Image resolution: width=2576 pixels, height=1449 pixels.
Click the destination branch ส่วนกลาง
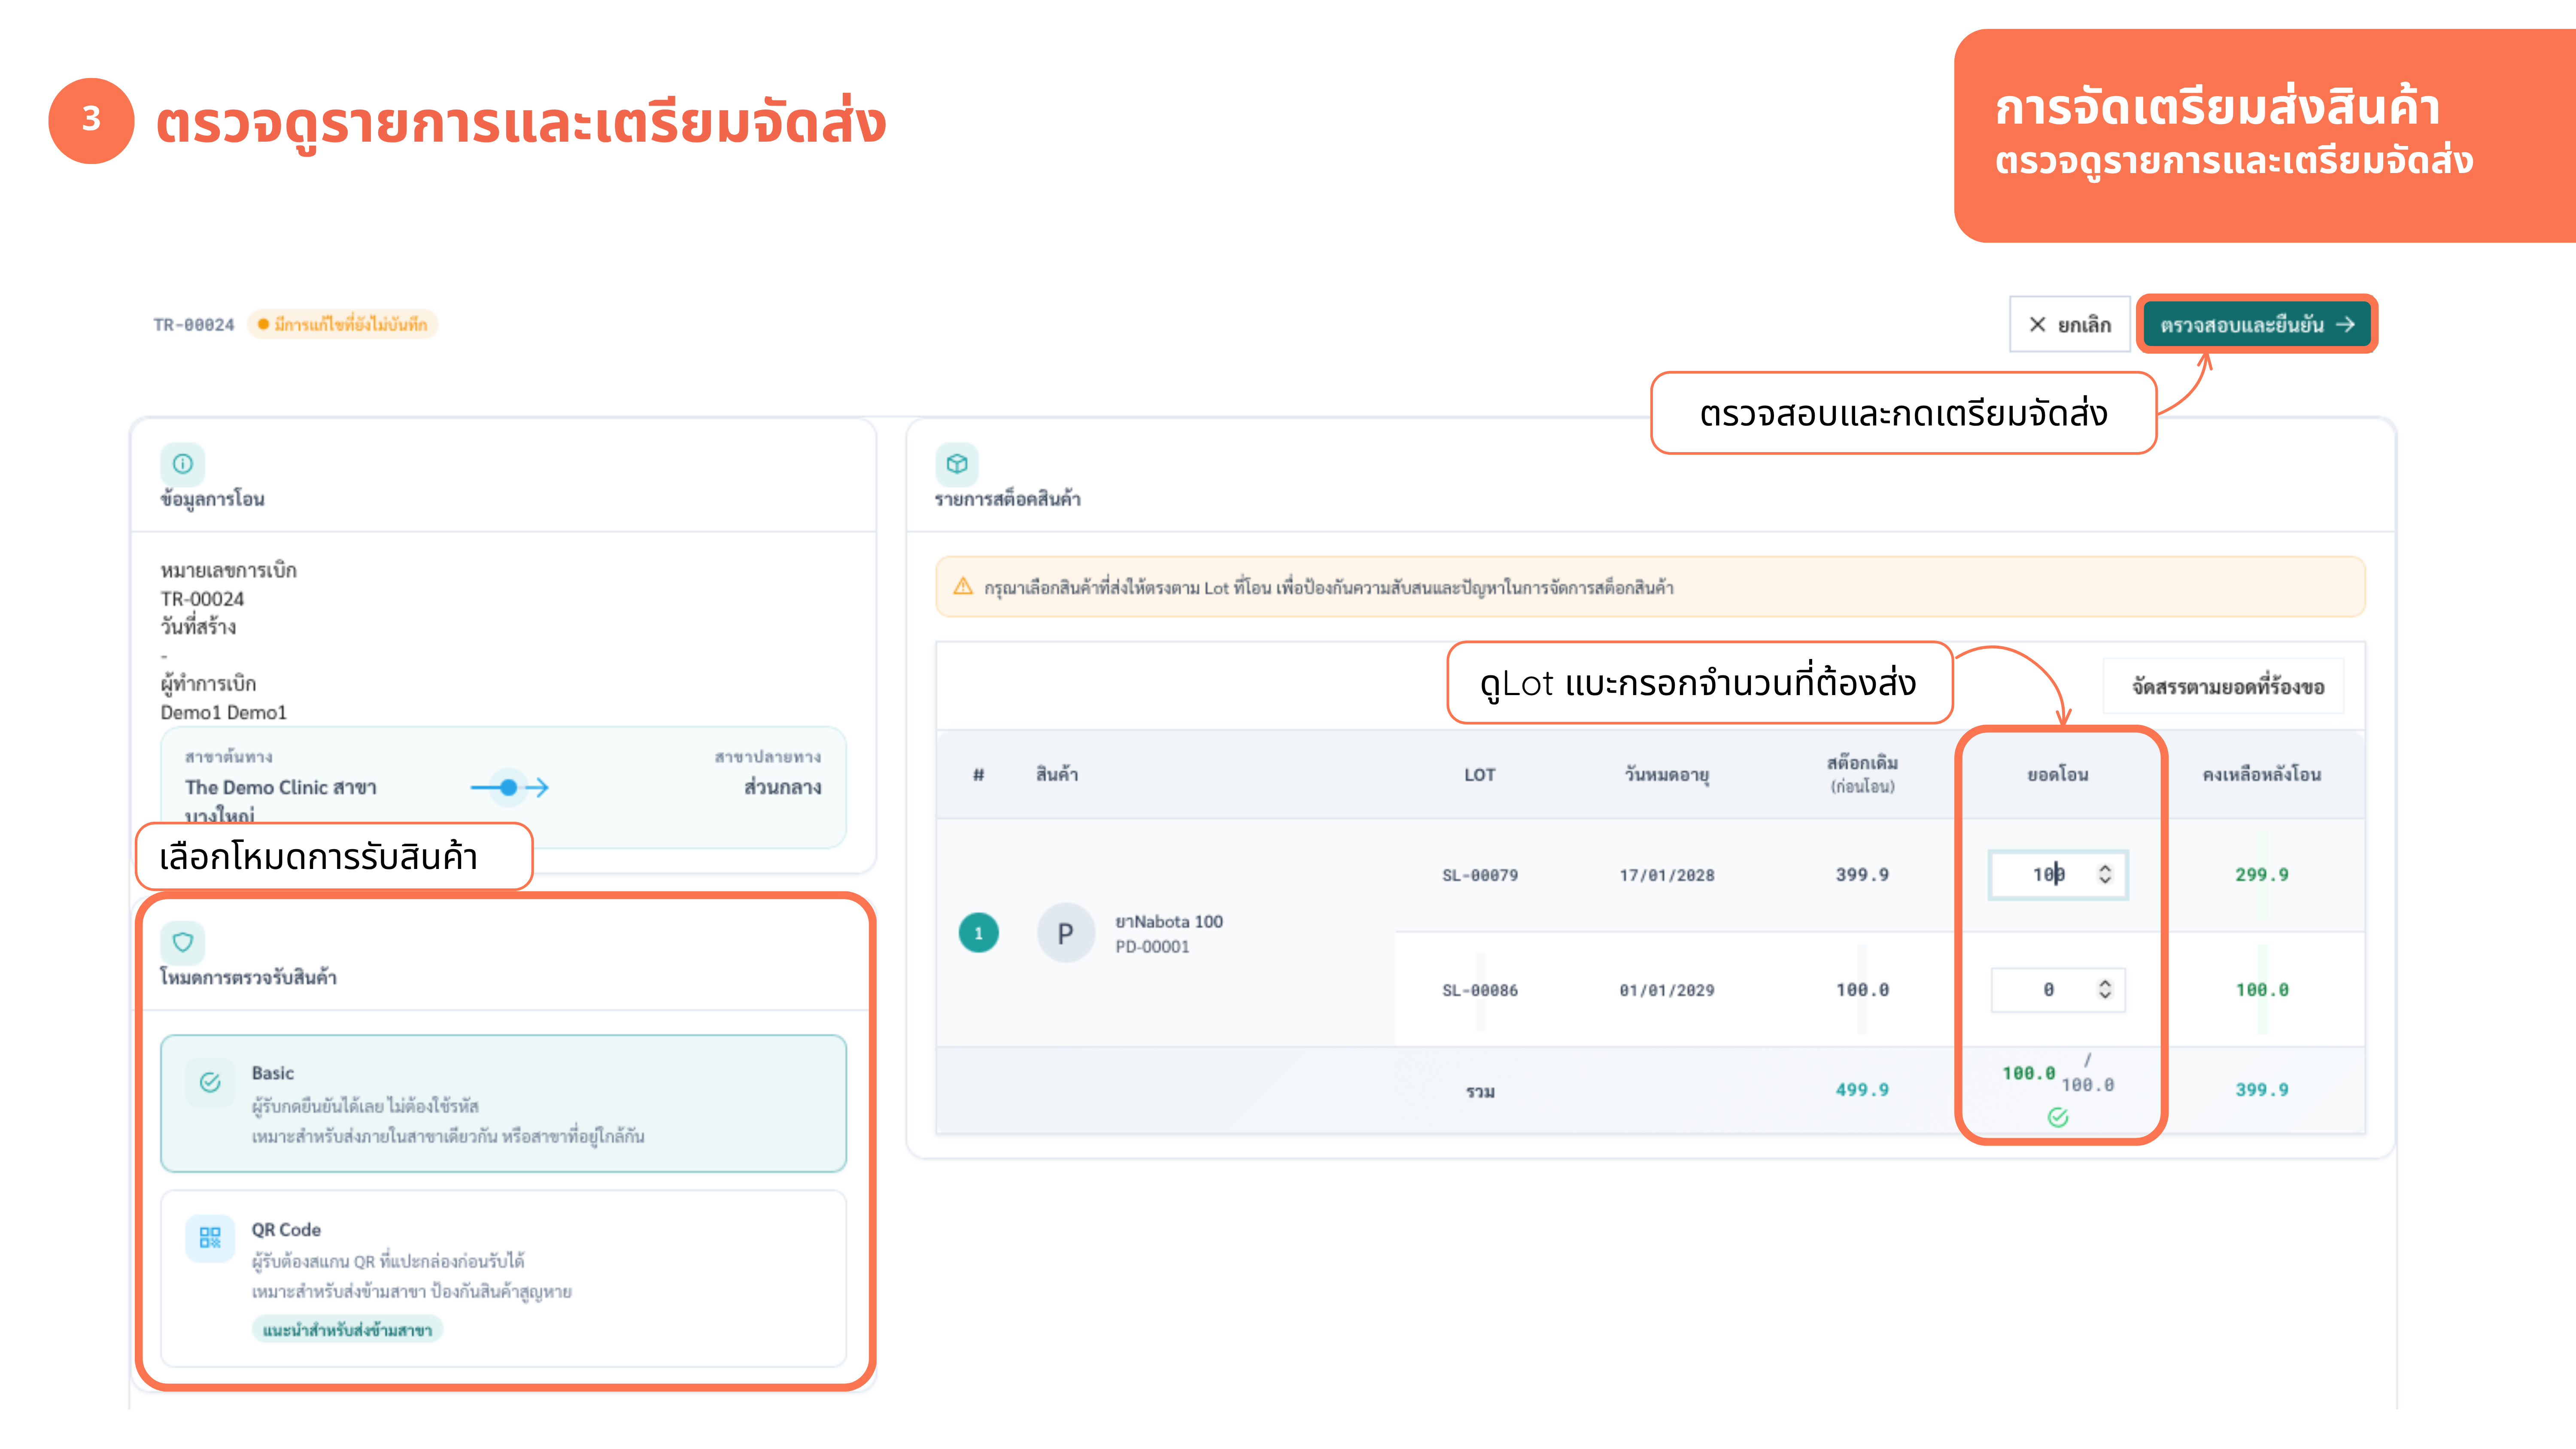point(783,788)
